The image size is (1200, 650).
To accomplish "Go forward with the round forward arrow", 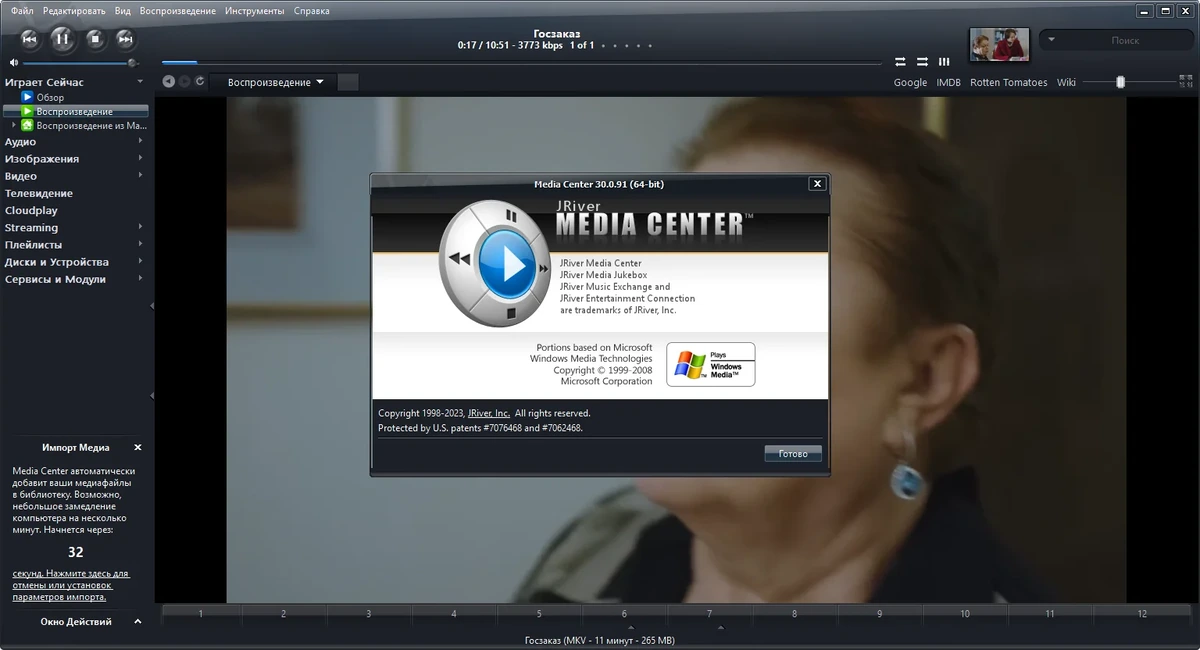I will pyautogui.click(x=185, y=82).
